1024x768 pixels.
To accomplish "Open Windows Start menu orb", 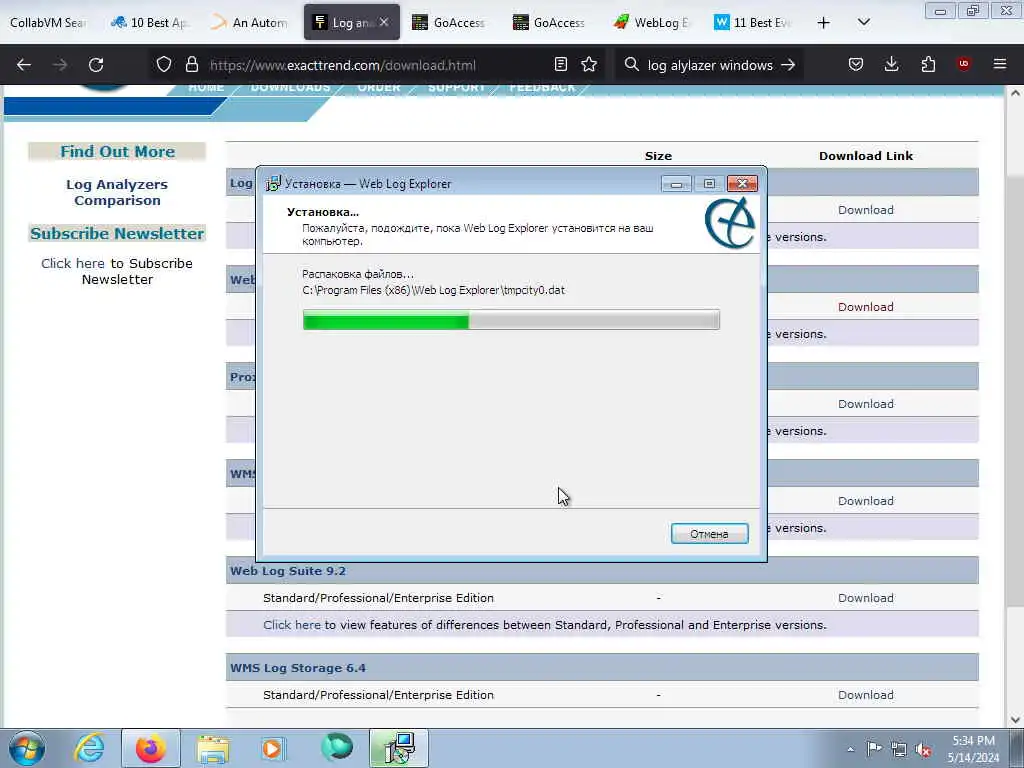I will tap(27, 748).
